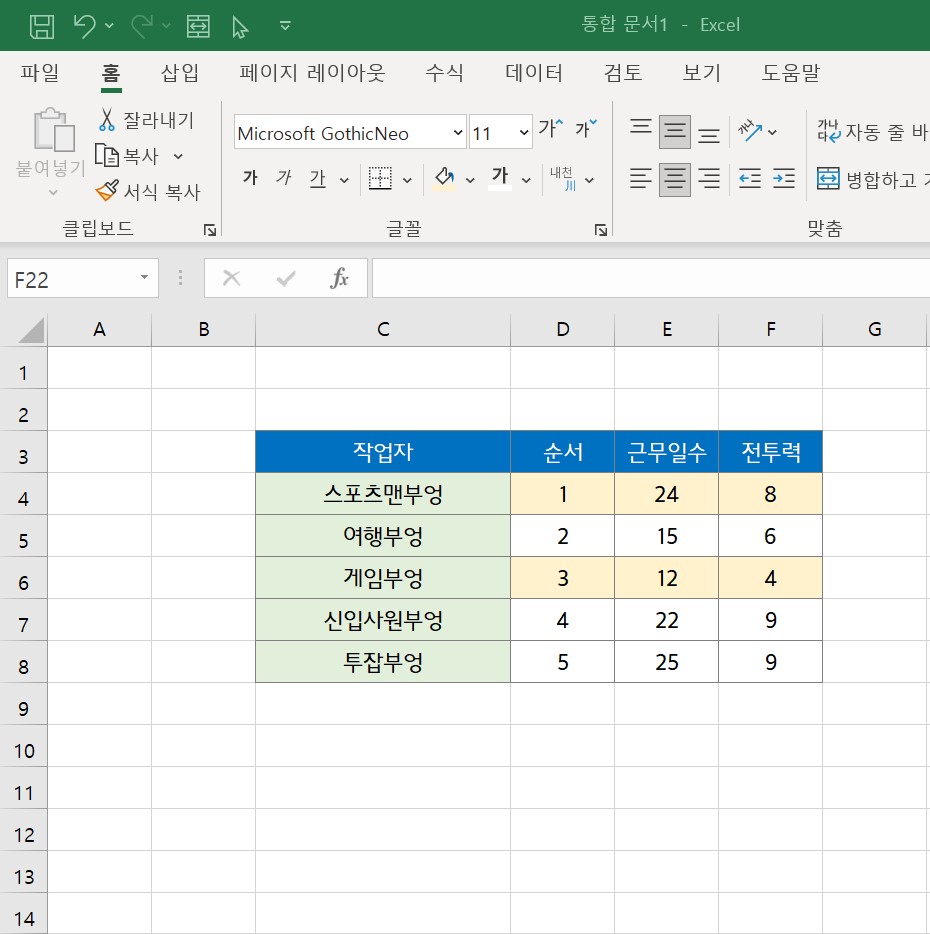Open the 파일 (File) tab
930x934 pixels.
point(40,73)
